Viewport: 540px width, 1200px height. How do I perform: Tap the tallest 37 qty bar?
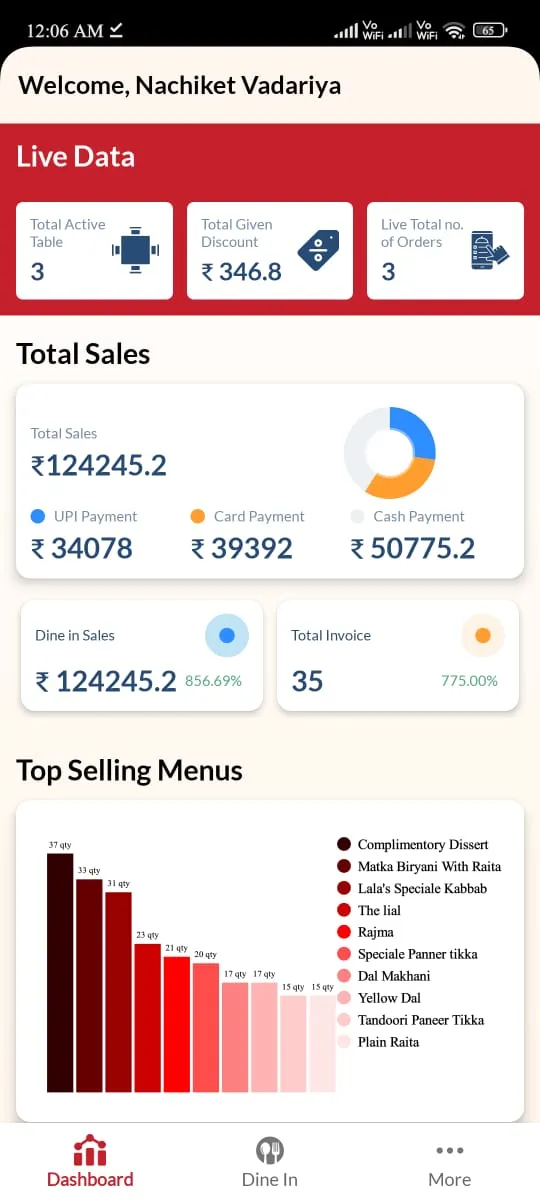click(60, 972)
